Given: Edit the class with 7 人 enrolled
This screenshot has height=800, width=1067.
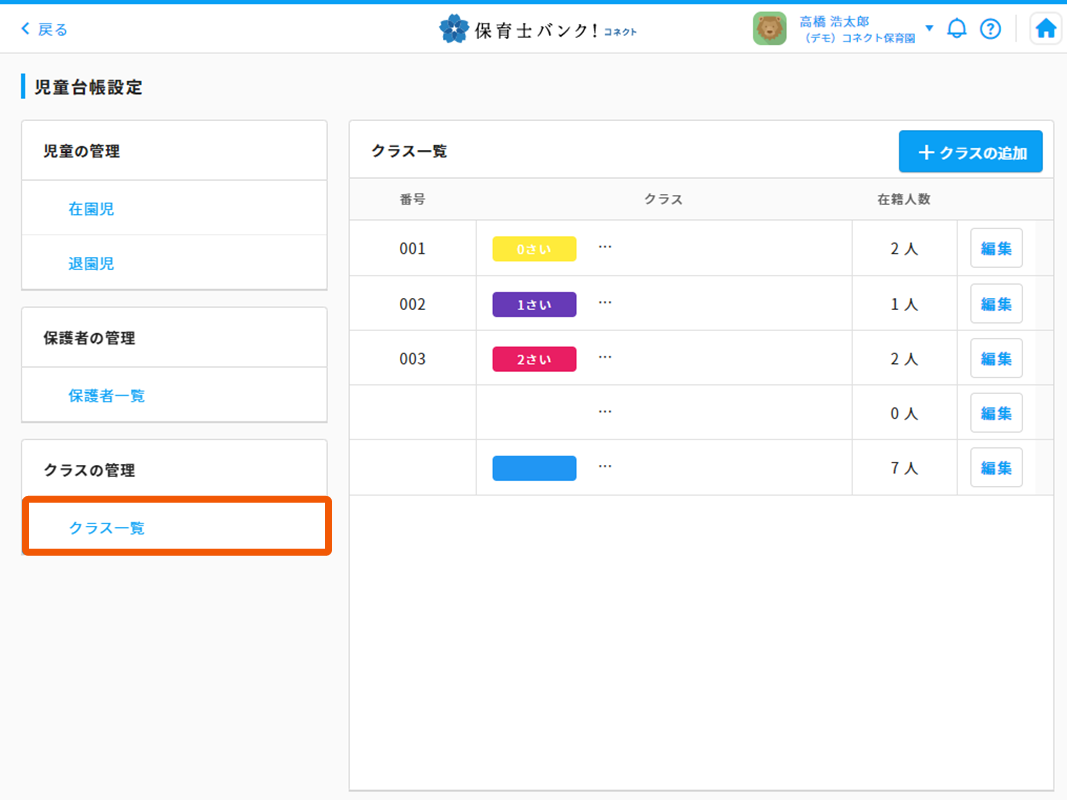Looking at the screenshot, I should click(x=996, y=468).
